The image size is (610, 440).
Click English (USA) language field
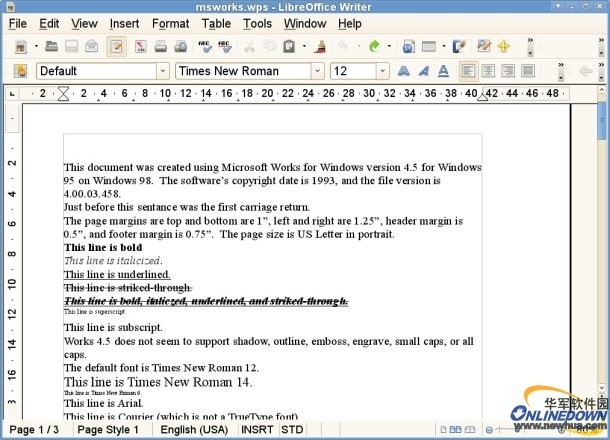click(x=194, y=429)
